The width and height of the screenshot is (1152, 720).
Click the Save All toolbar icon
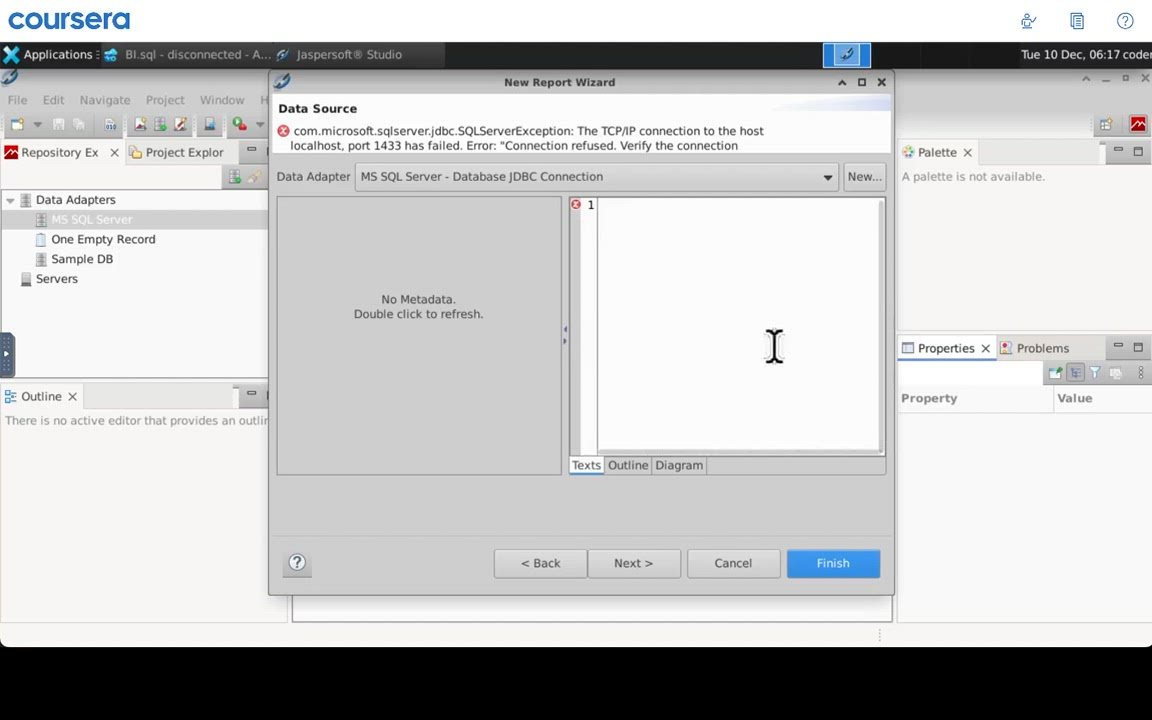(79, 124)
